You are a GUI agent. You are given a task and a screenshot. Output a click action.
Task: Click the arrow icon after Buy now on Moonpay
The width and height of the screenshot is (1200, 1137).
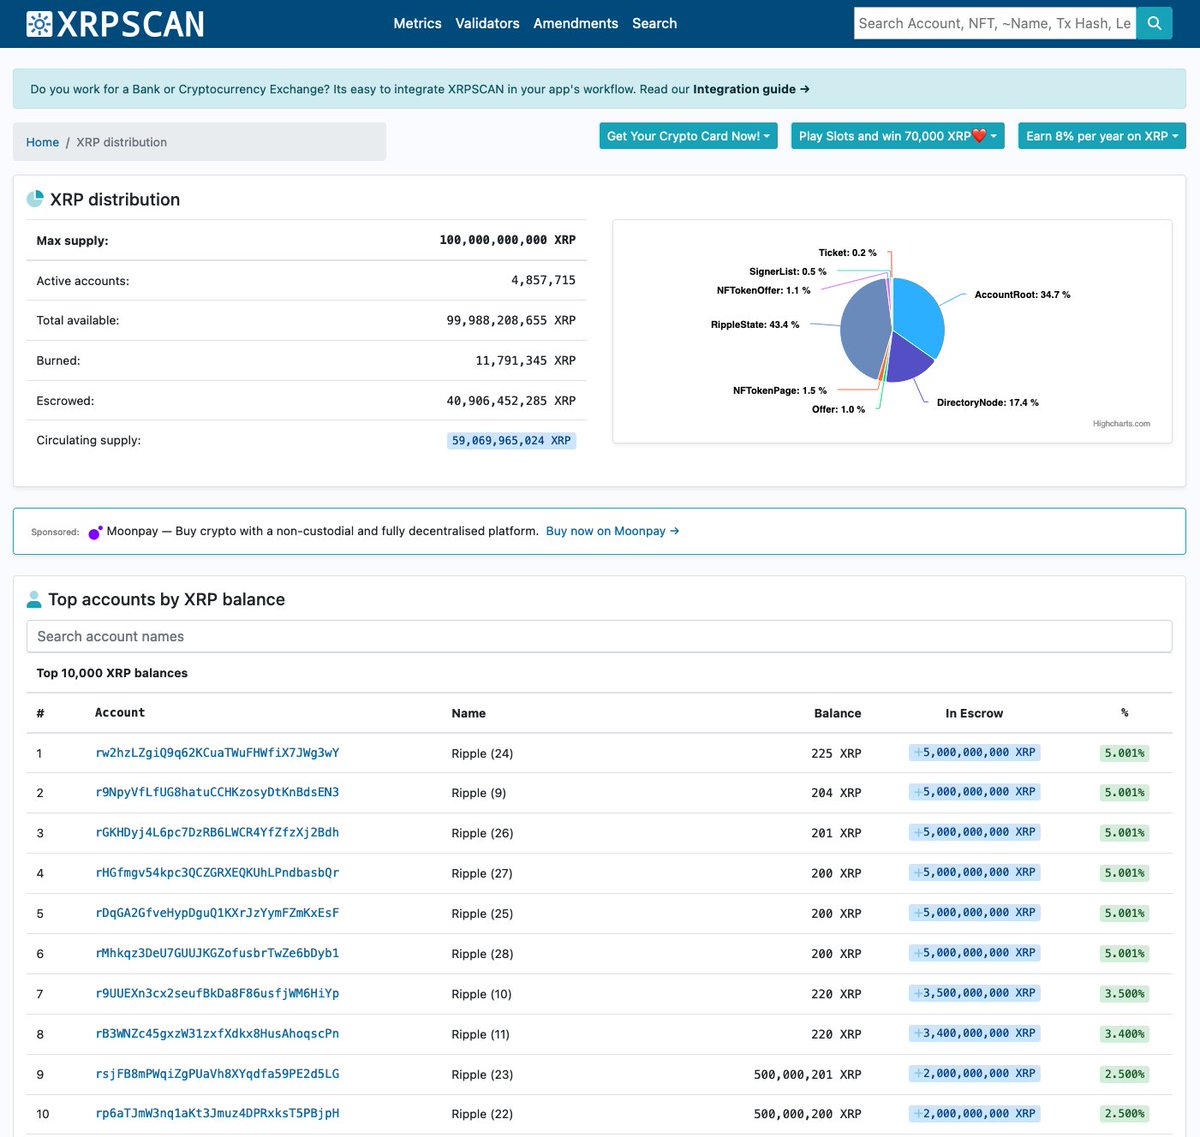[x=676, y=531]
